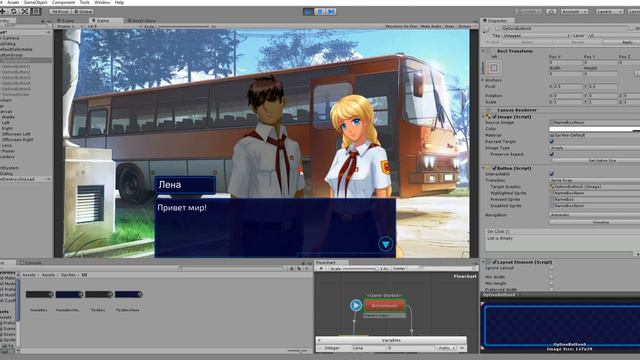Adjust the Game view Scale slider
Image resolution: width=640 pixels, height=360 pixels.
coord(183,27)
